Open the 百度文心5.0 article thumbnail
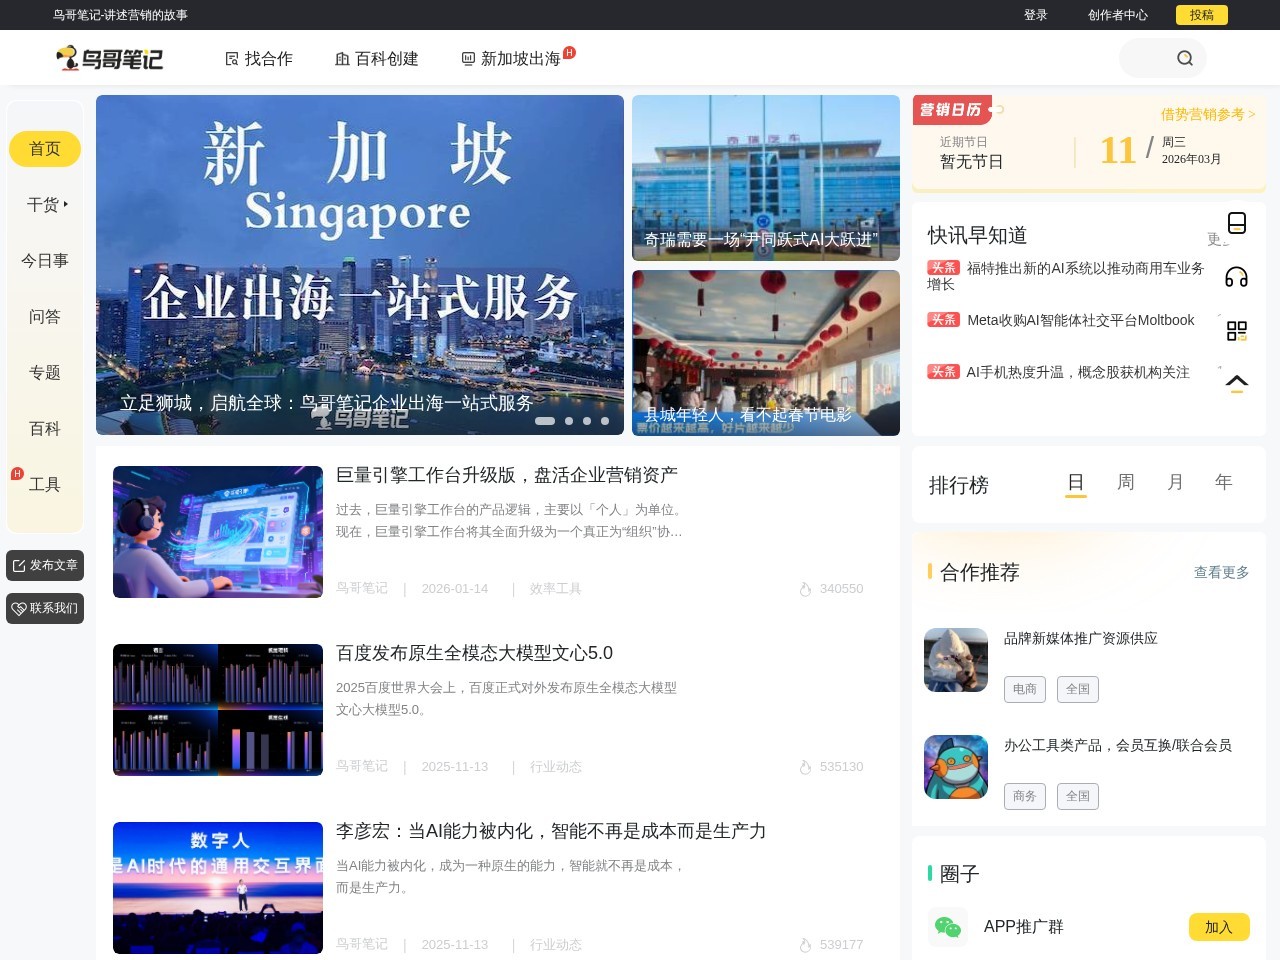The height and width of the screenshot is (960, 1280). [x=218, y=710]
